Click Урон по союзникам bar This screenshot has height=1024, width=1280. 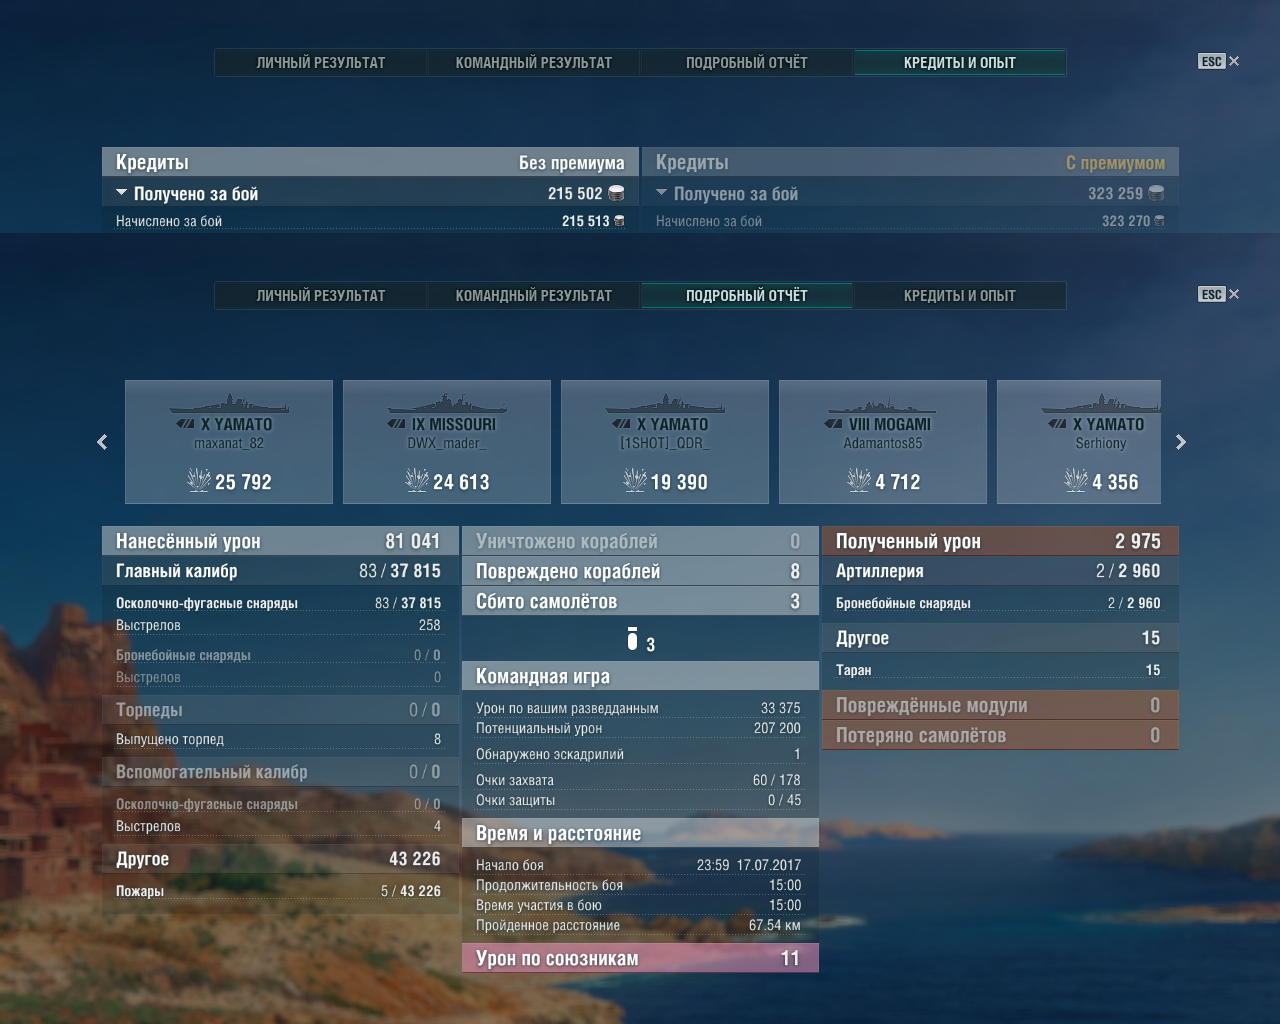pyautogui.click(x=640, y=958)
